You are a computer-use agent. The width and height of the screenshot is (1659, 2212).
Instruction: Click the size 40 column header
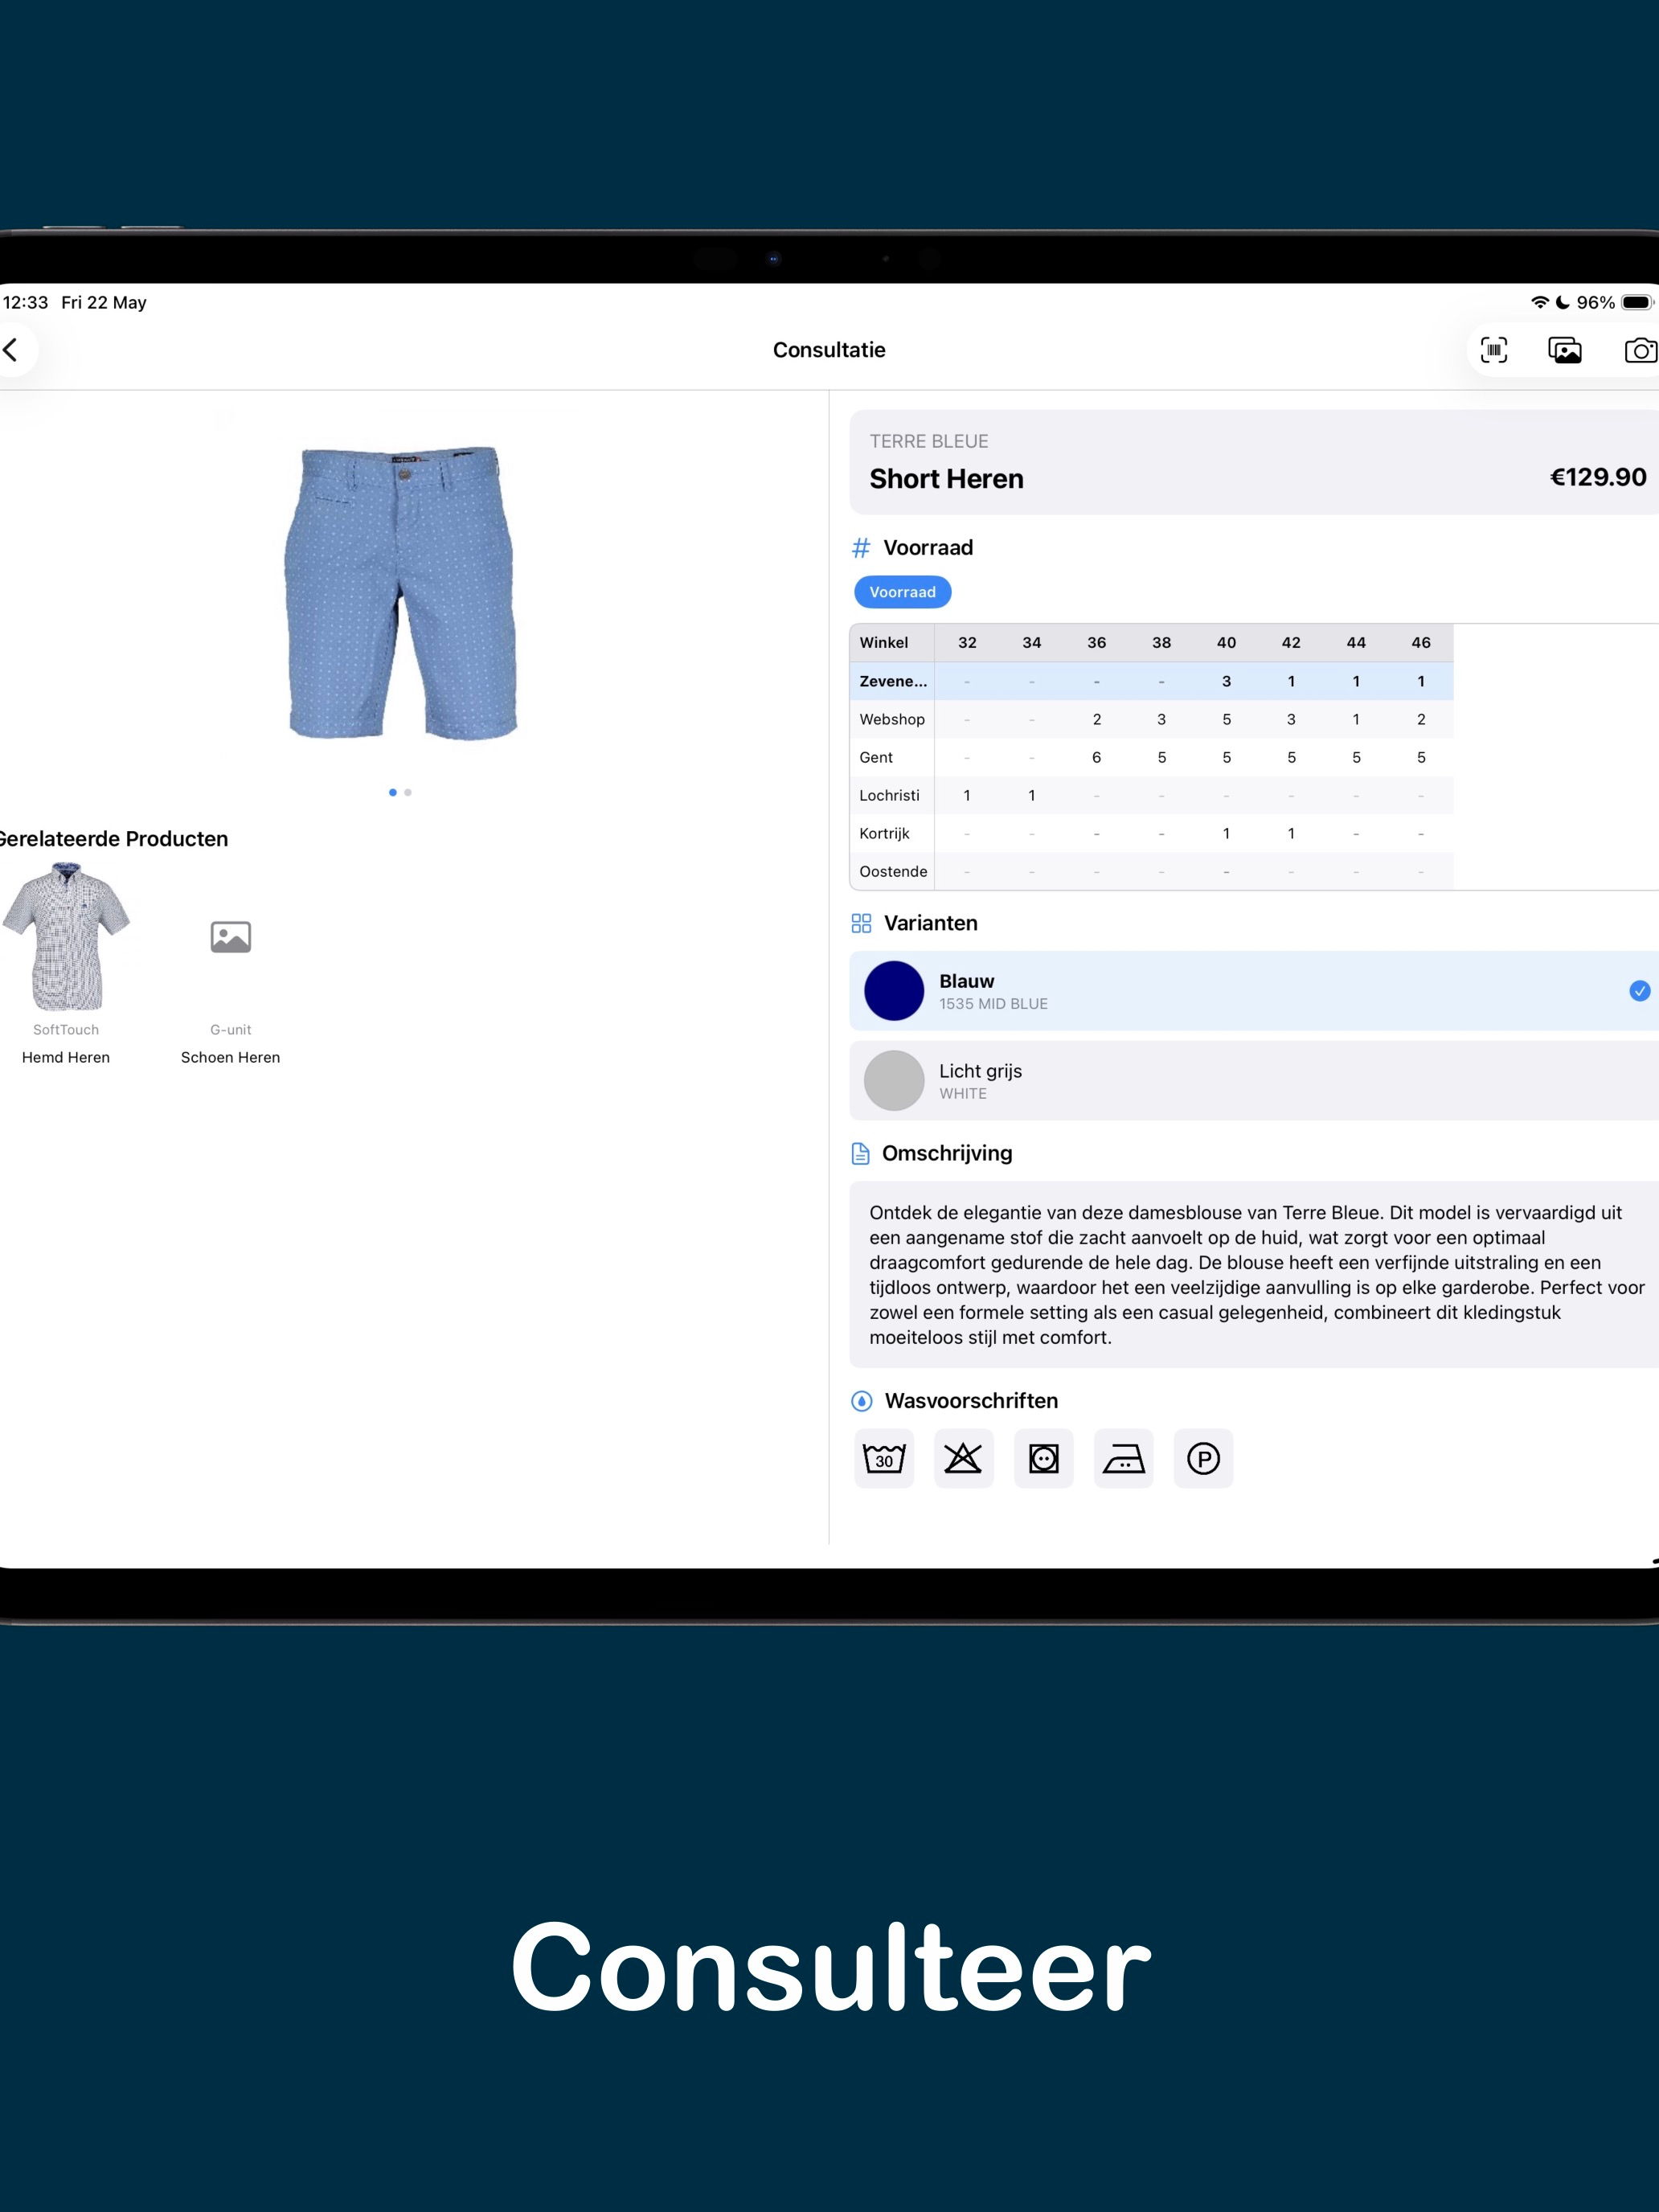click(1227, 643)
